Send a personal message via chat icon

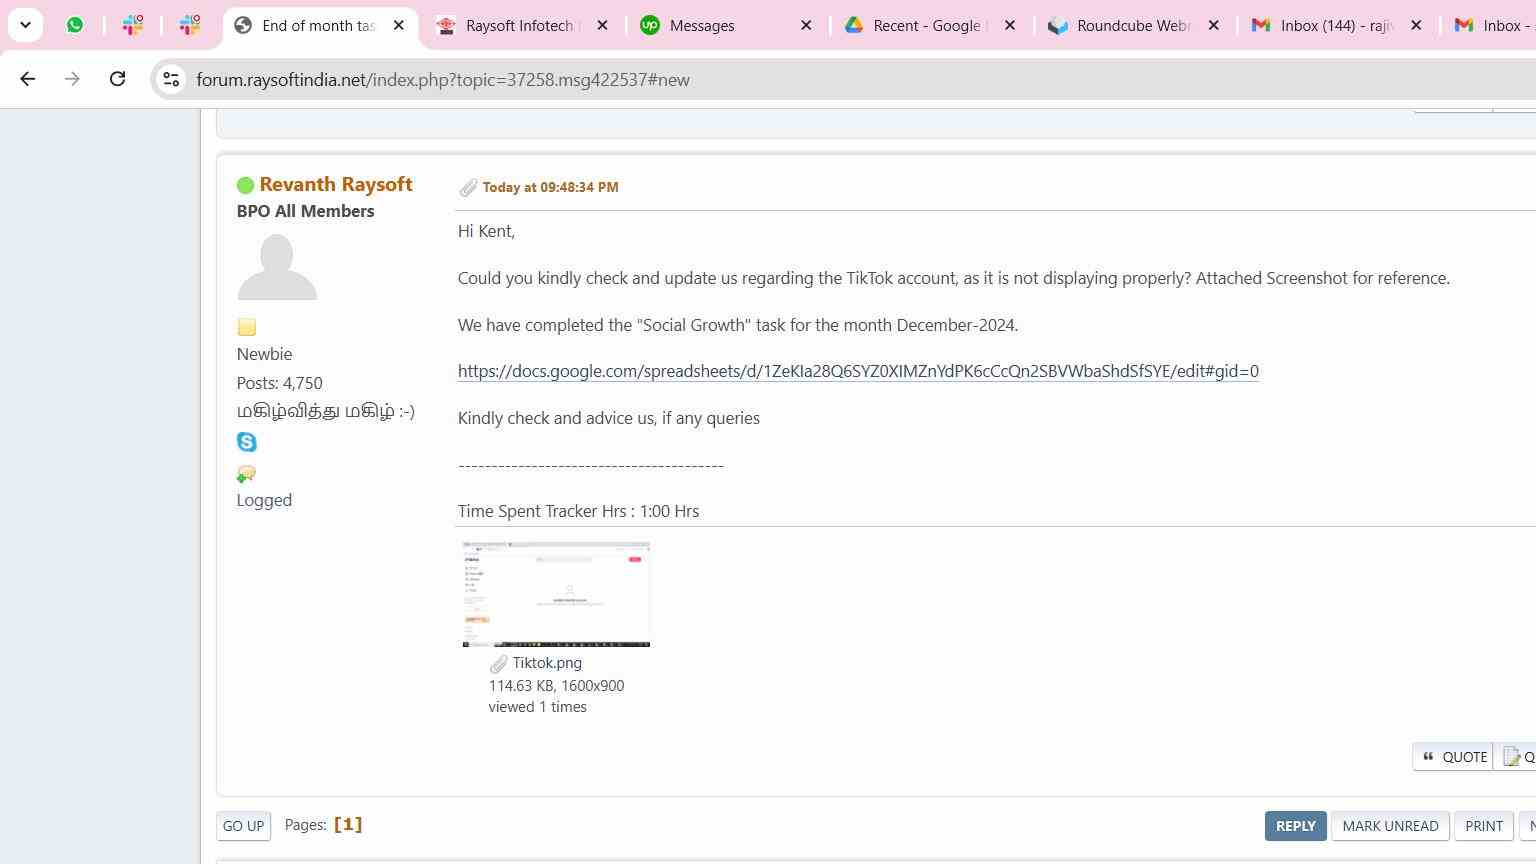(x=246, y=474)
